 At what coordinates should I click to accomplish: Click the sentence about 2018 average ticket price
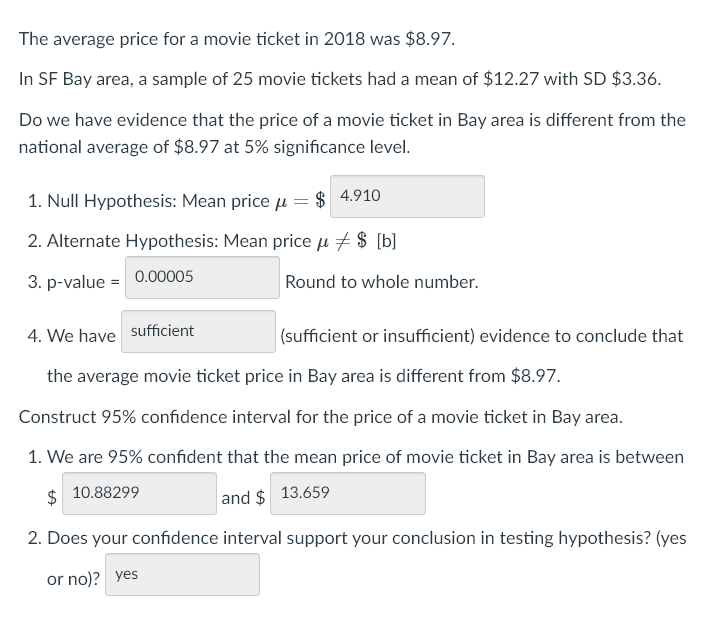tap(237, 39)
